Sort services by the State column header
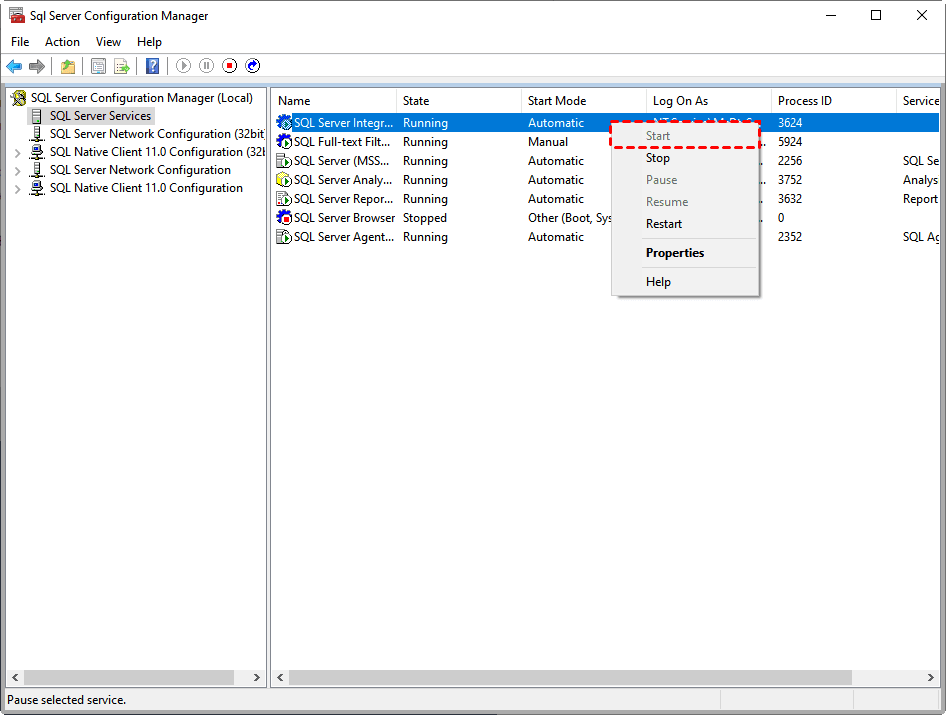Screen dimensions: 946x715 click(416, 101)
